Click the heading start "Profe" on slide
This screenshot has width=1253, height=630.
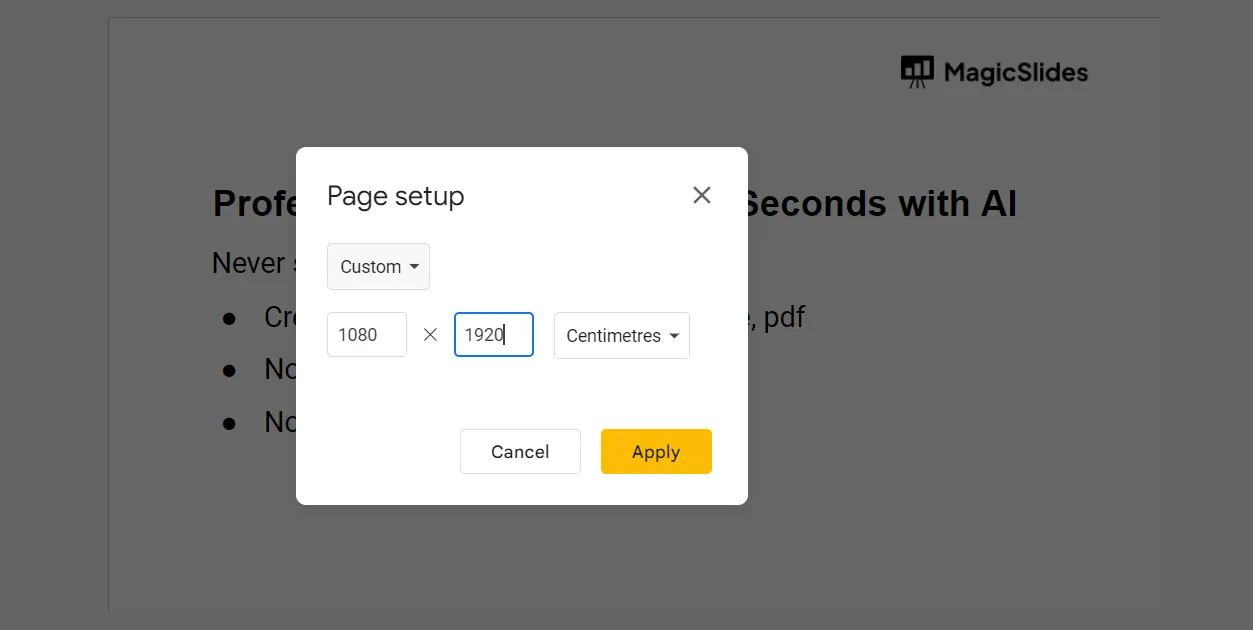[x=255, y=204]
